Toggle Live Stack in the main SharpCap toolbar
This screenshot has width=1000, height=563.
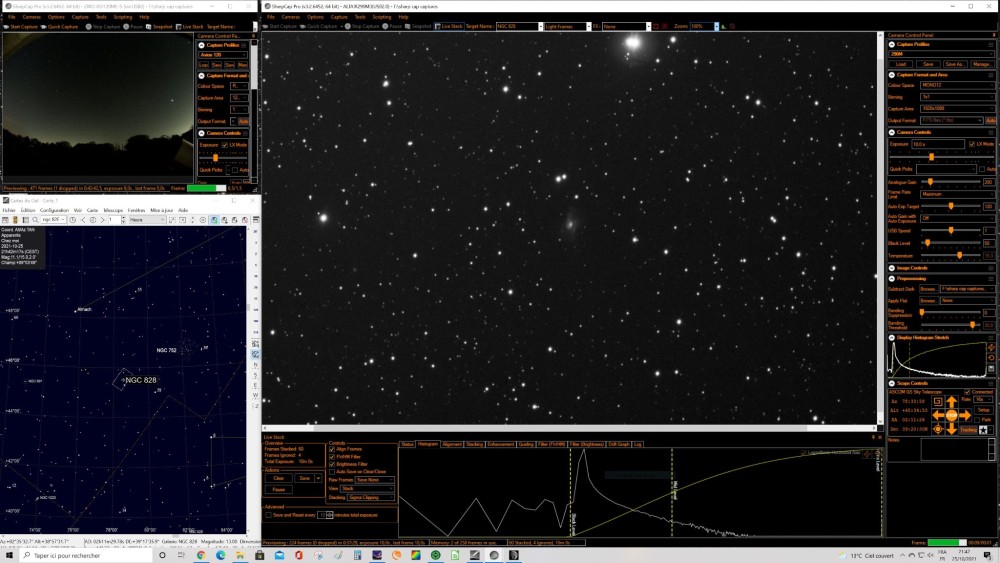tap(448, 26)
